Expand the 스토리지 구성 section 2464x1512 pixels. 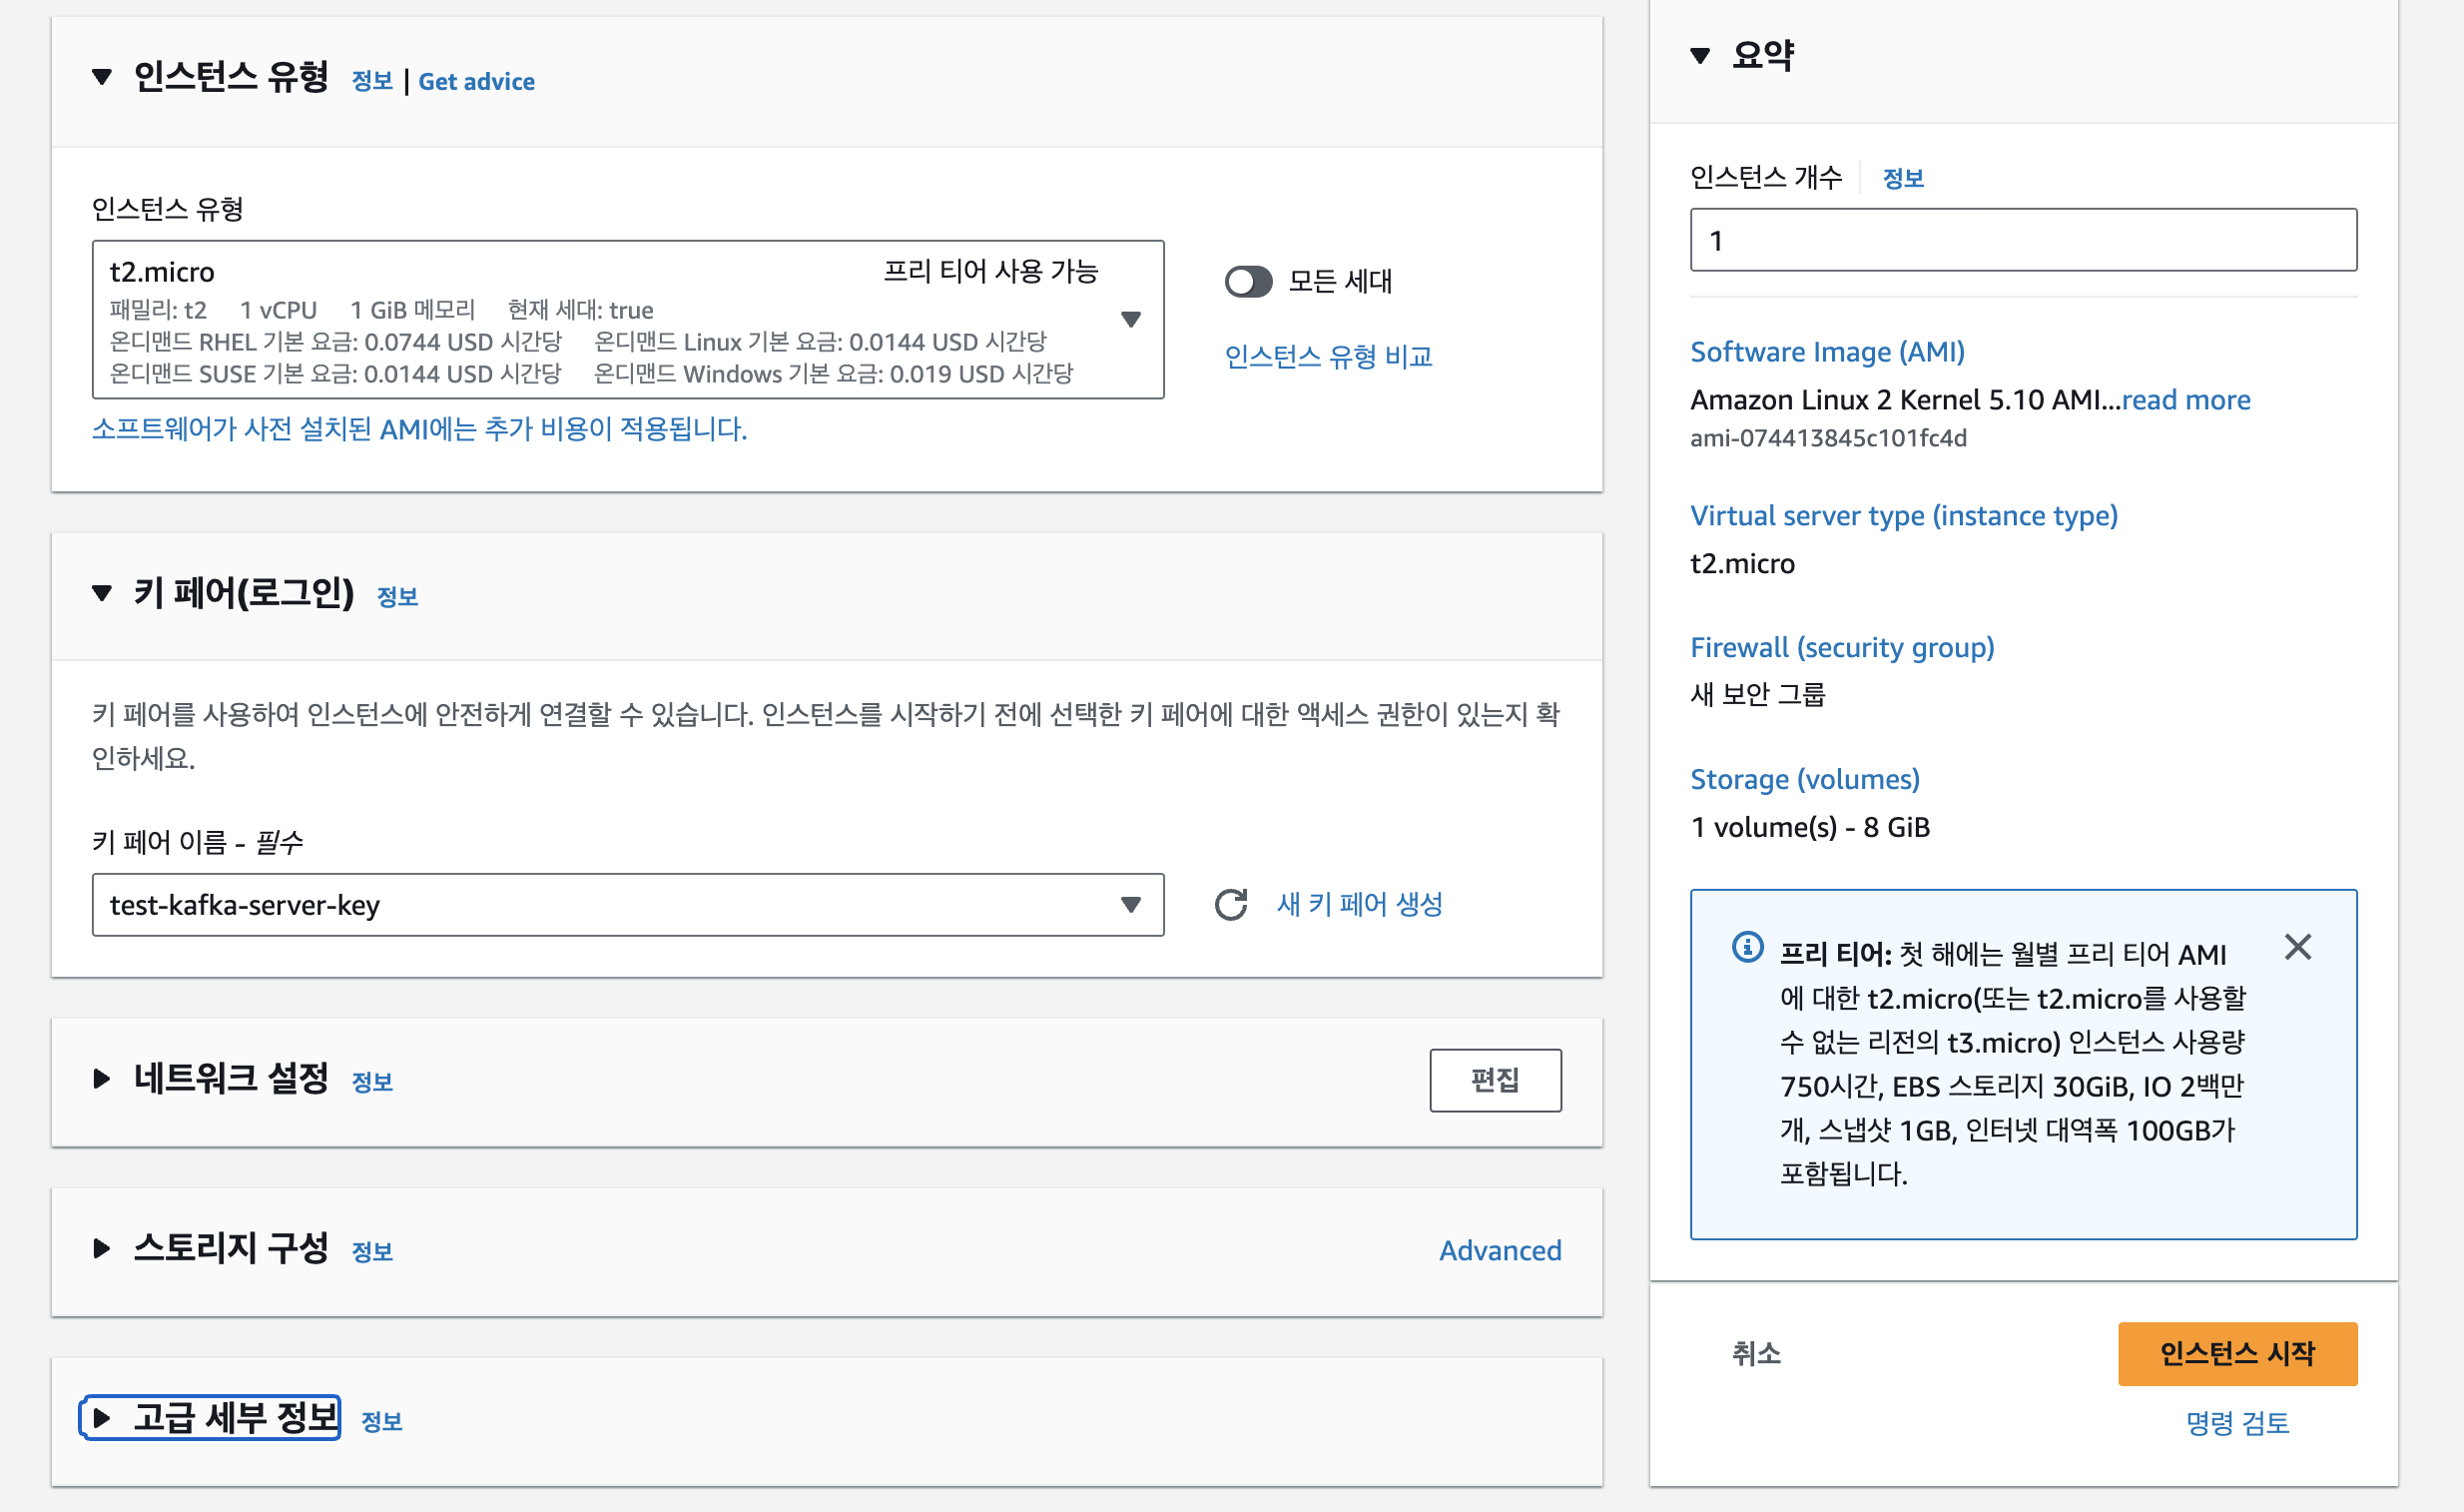point(102,1248)
